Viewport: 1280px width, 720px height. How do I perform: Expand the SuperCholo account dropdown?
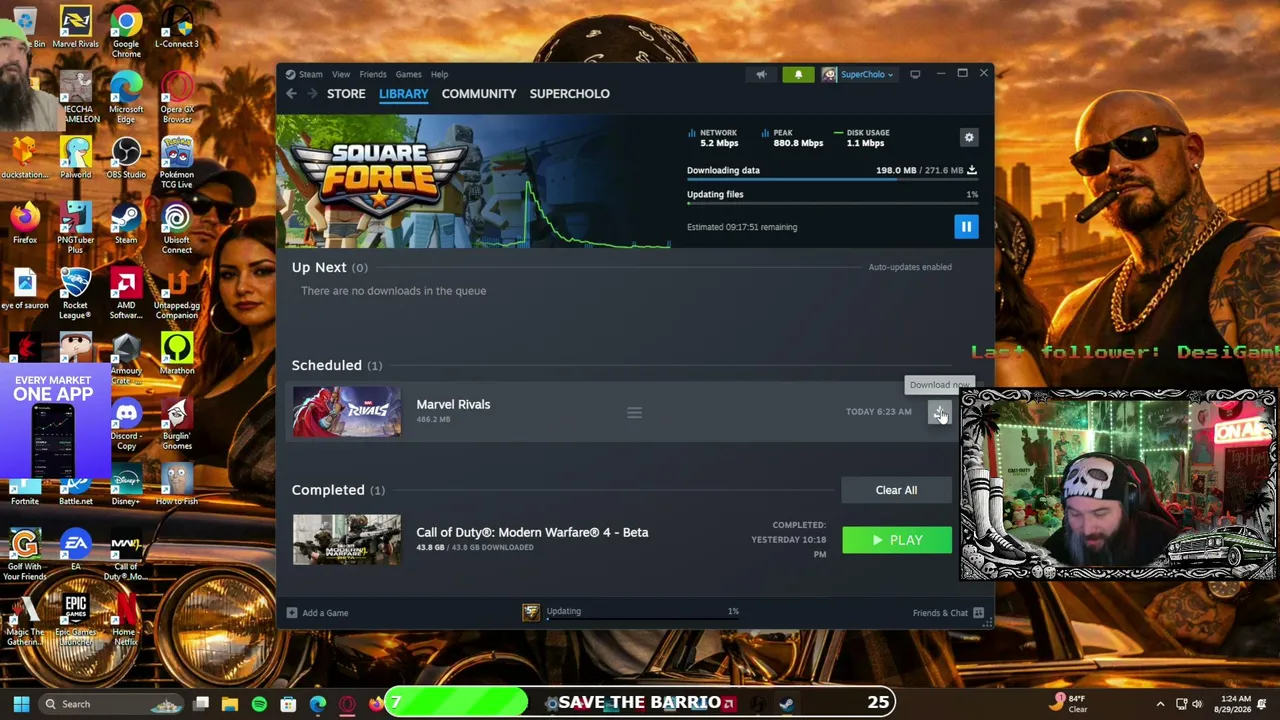pyautogui.click(x=858, y=74)
